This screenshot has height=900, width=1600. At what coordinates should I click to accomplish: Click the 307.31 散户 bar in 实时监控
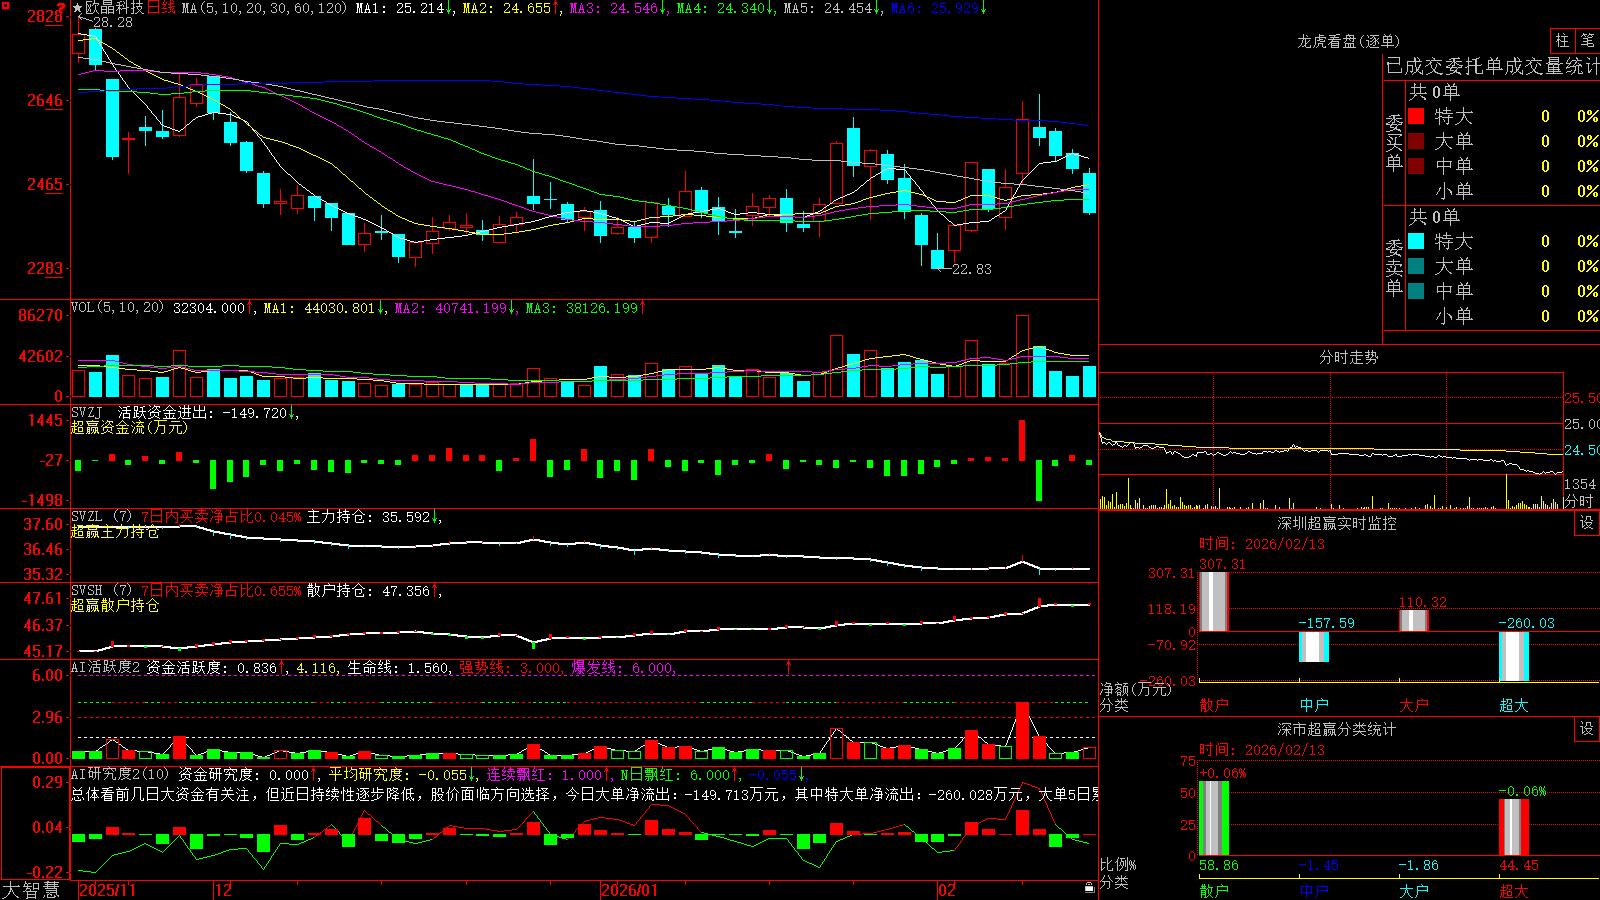[1213, 601]
